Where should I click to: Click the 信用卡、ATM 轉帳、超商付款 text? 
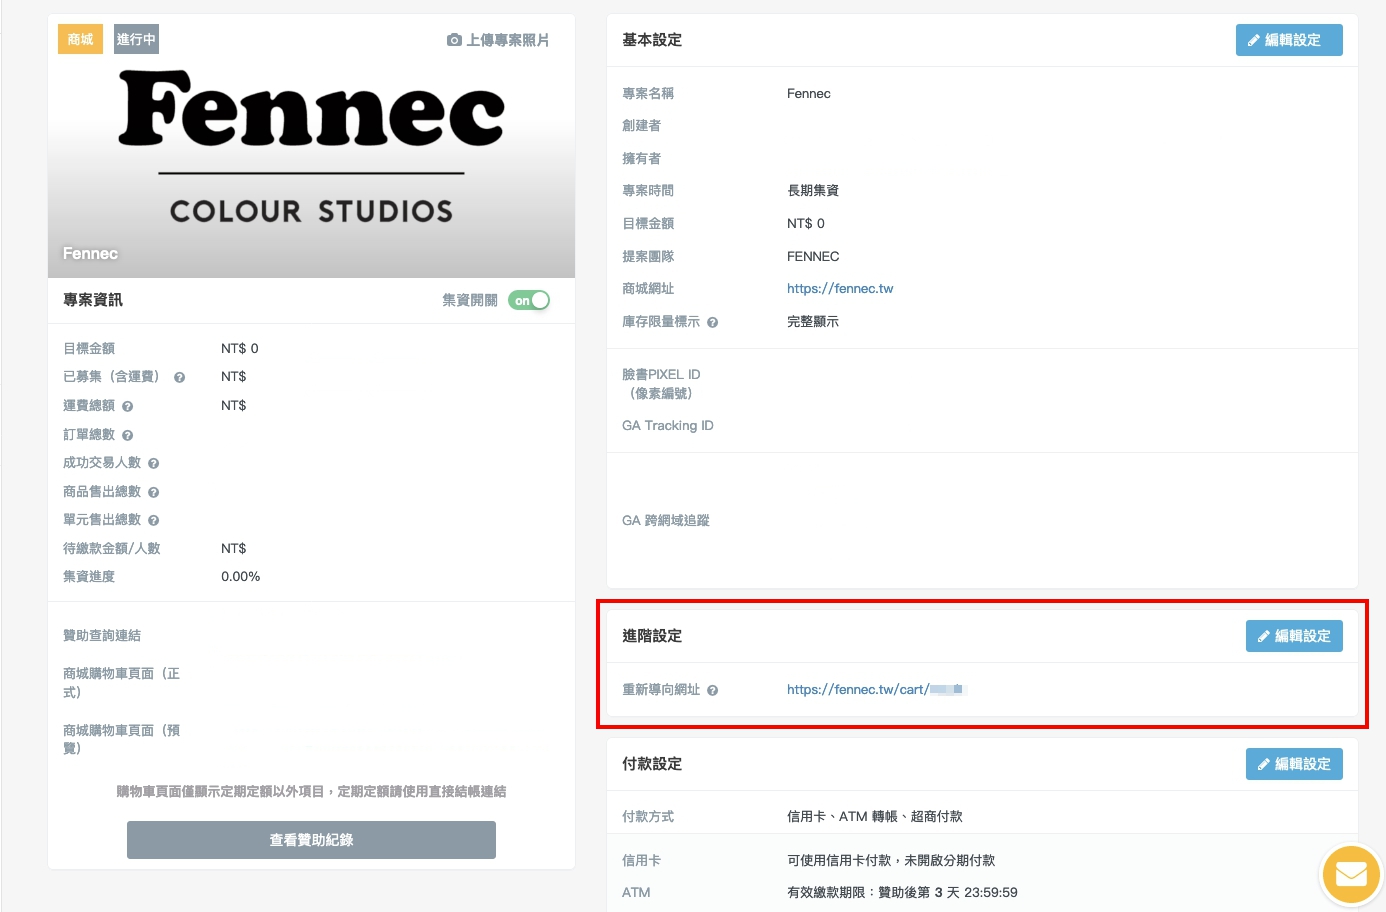pos(875,817)
